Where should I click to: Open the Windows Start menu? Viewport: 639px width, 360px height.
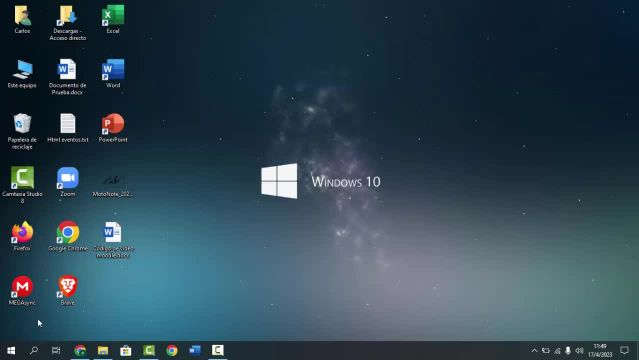point(11,350)
